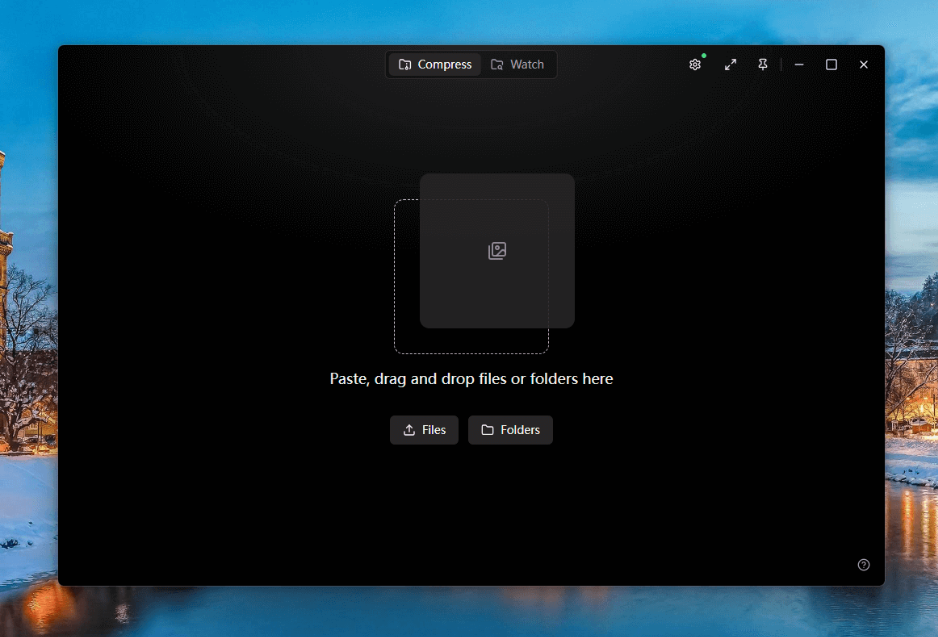Maximize the compressor window

point(831,65)
